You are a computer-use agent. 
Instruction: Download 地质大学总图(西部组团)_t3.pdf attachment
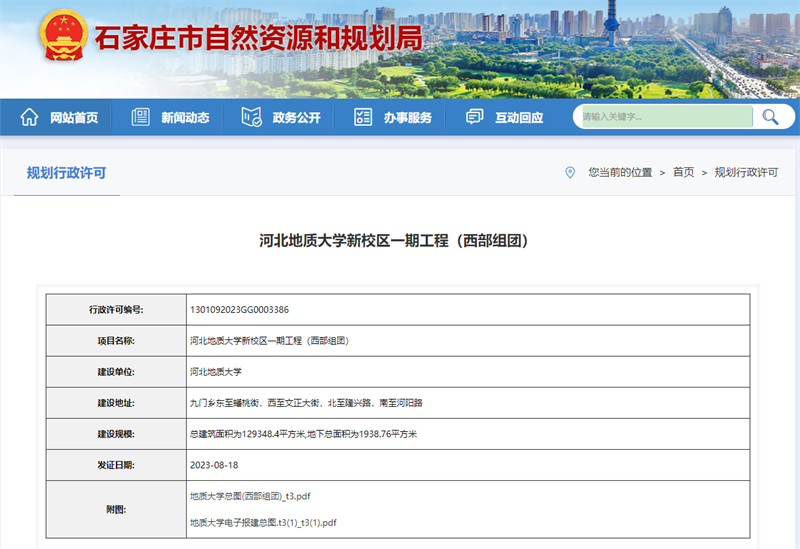tap(250, 496)
